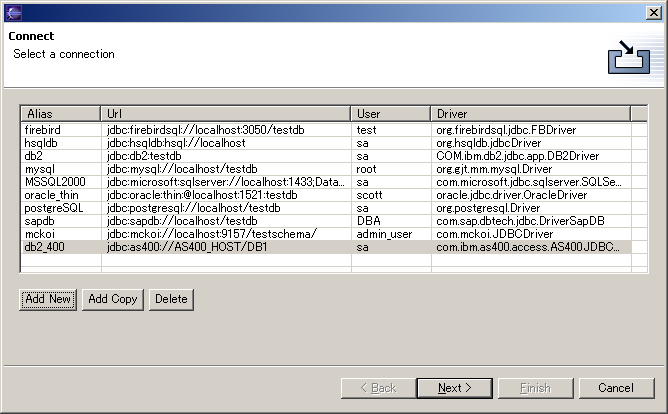Select the db2 alias row
The image size is (668, 414).
pos(34,156)
